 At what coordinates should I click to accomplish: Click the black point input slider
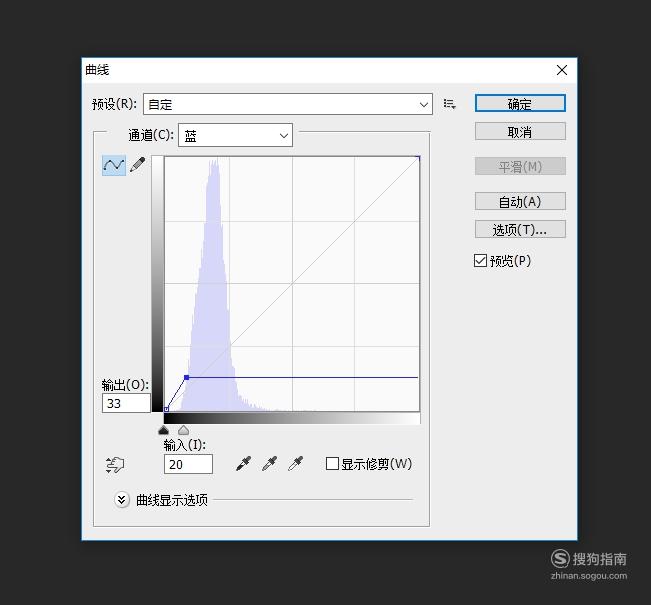click(x=164, y=430)
